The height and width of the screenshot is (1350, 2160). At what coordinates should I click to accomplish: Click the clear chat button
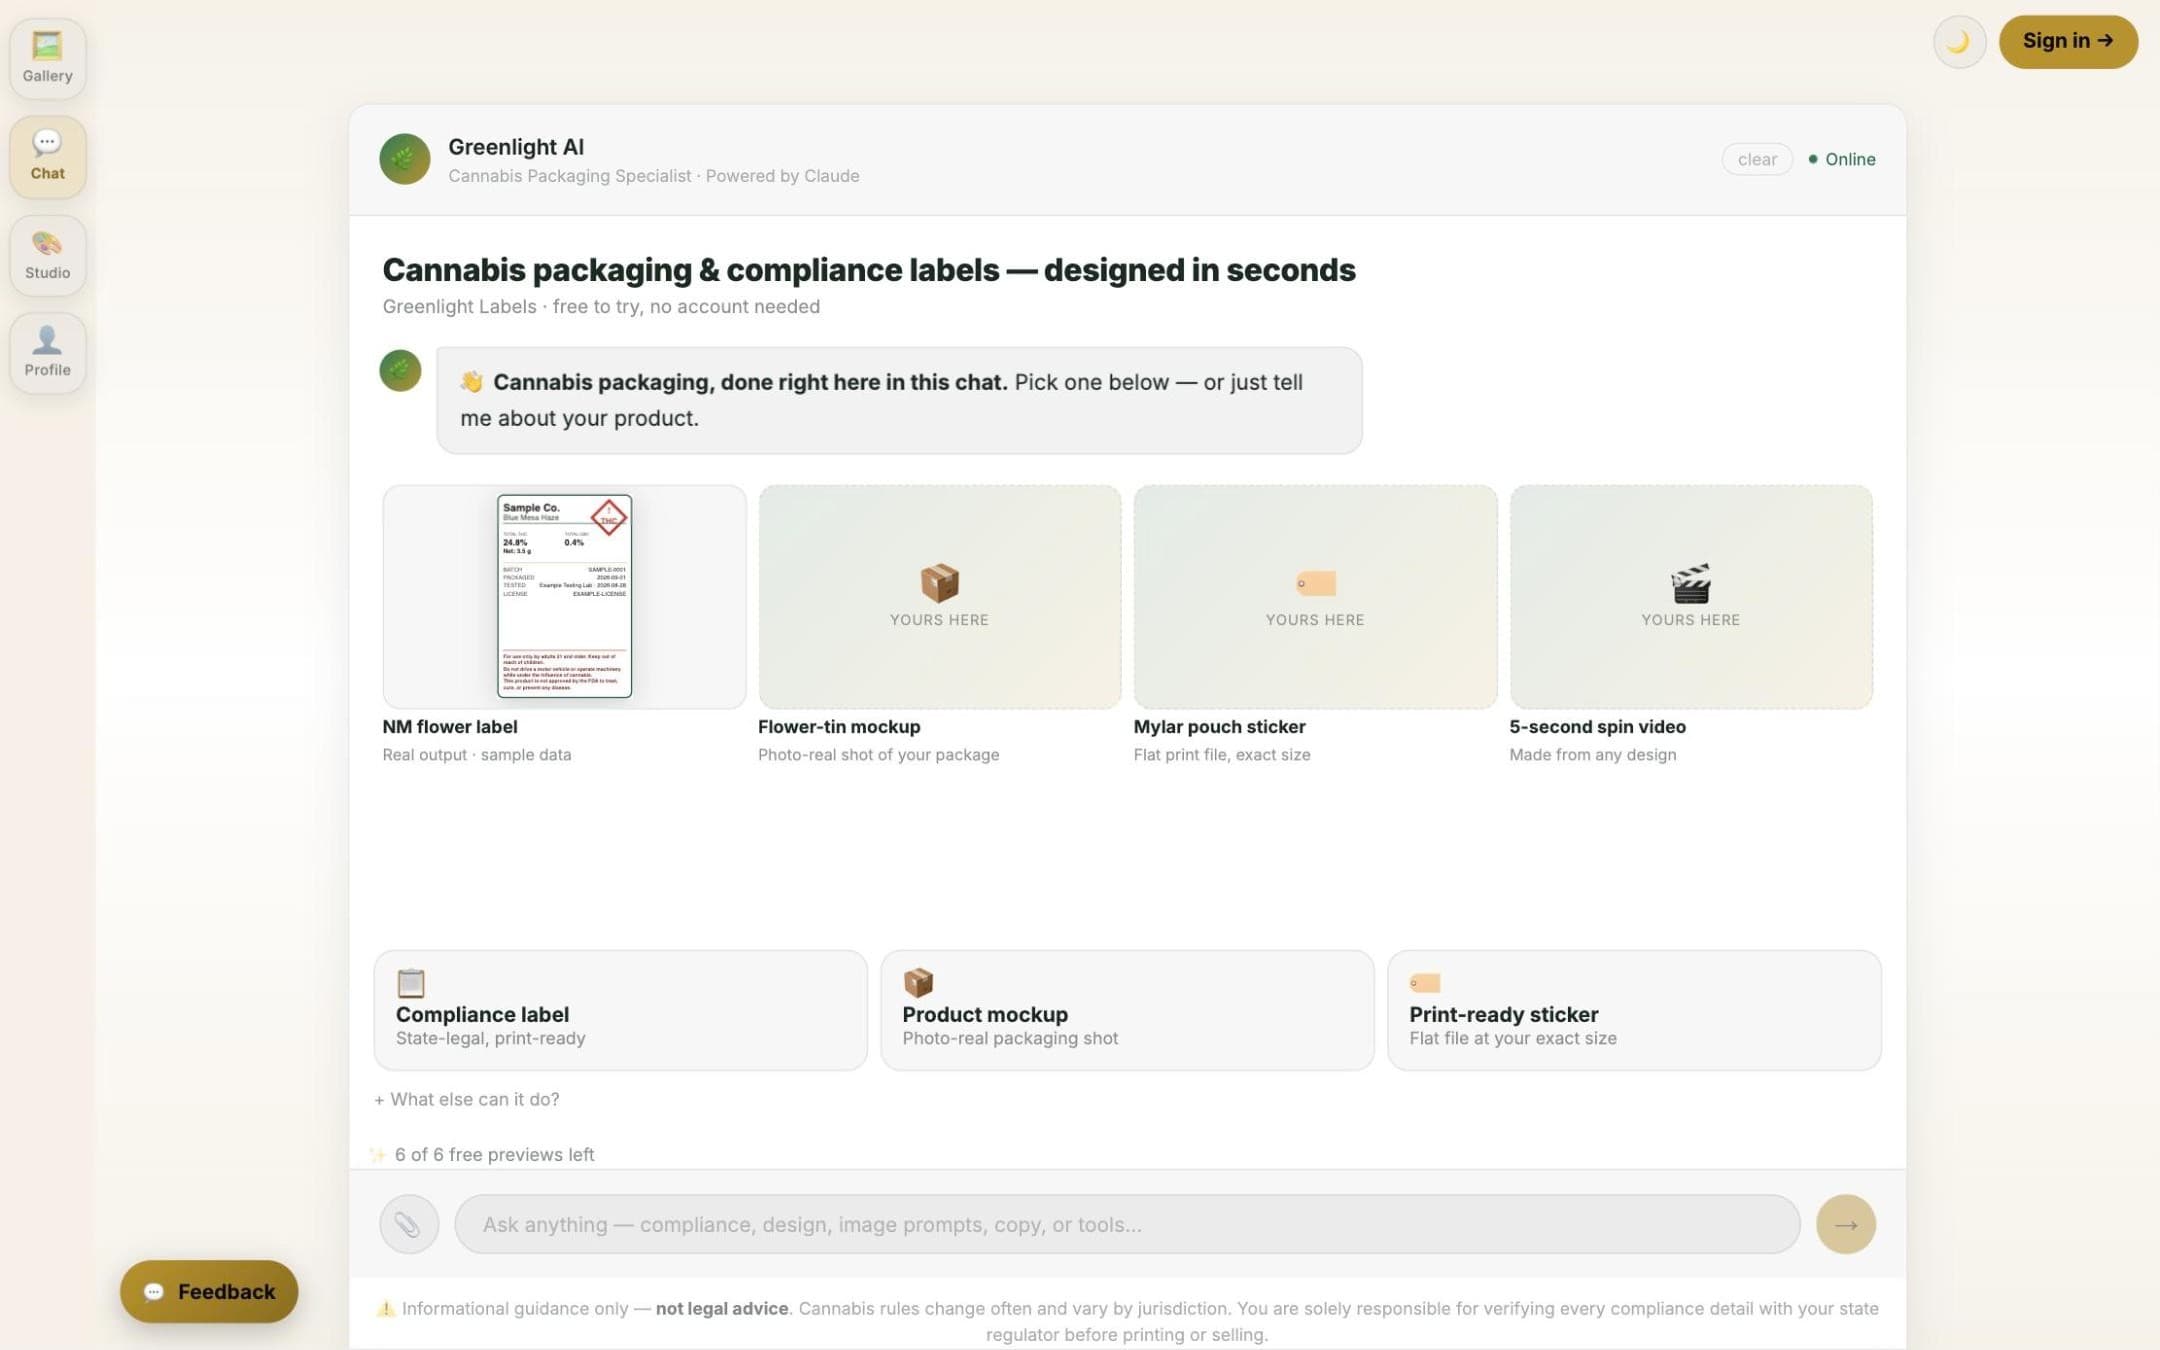pyautogui.click(x=1756, y=159)
